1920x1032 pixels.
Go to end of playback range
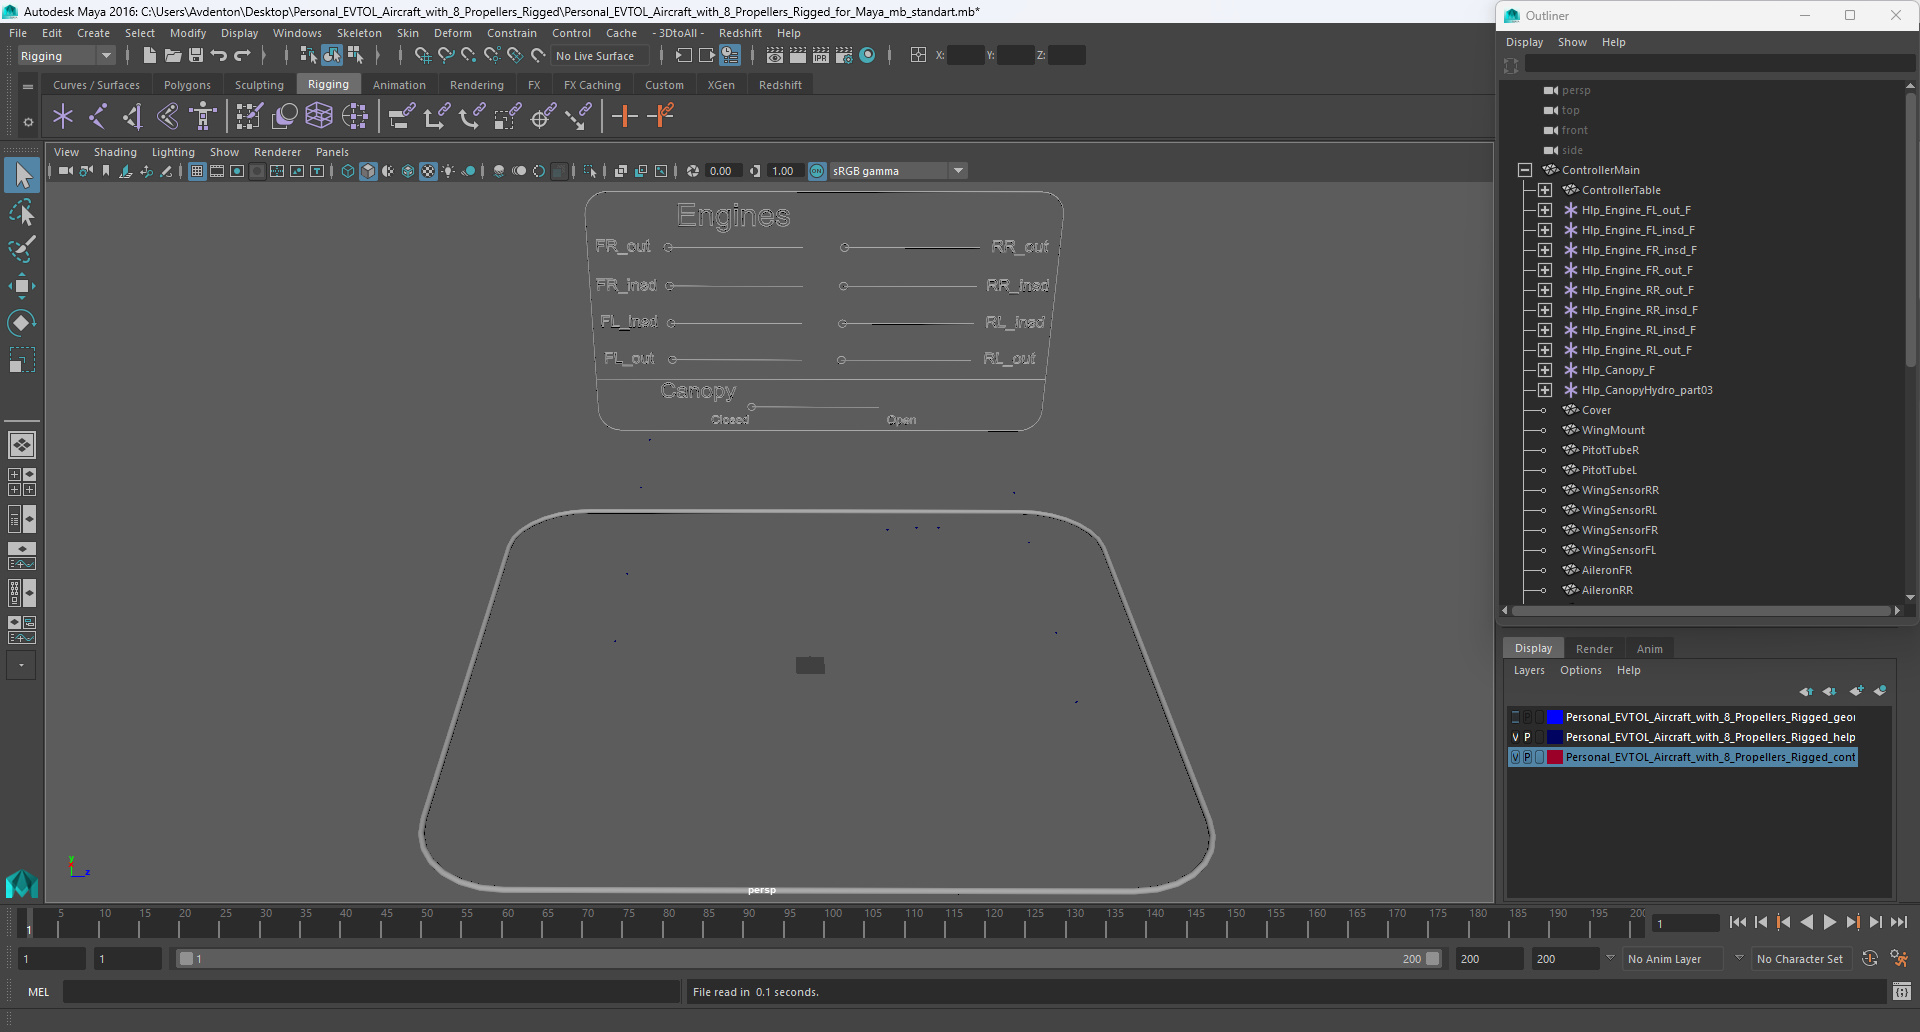(x=1898, y=922)
